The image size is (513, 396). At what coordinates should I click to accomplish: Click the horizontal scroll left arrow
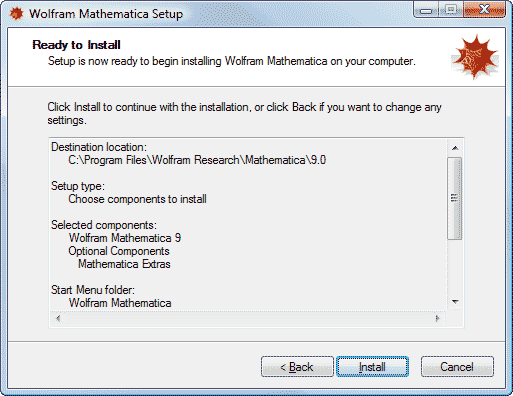point(58,318)
